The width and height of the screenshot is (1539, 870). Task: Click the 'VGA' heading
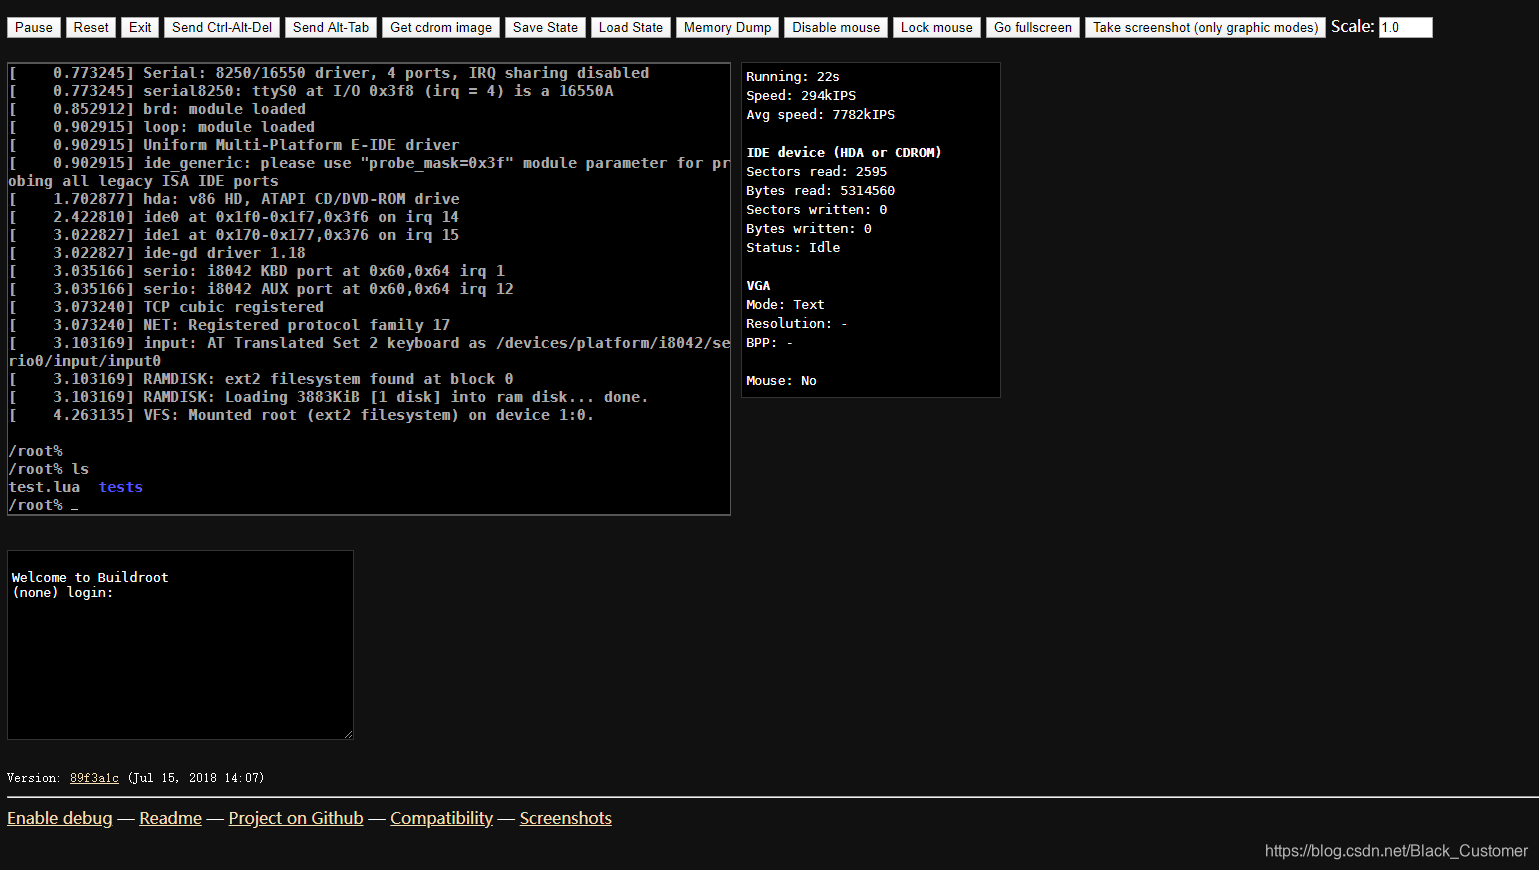pyautogui.click(x=758, y=285)
